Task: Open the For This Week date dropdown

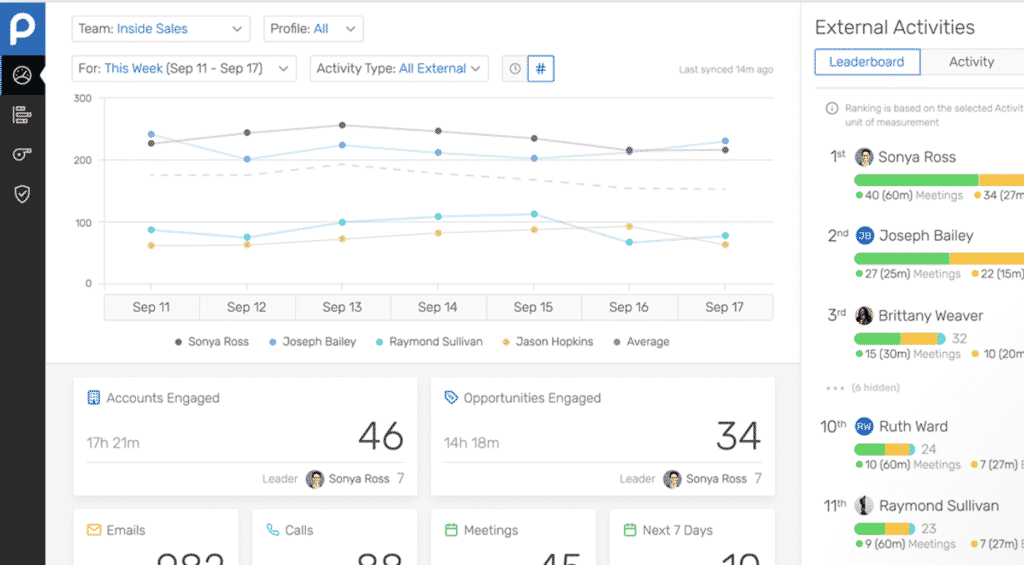Action: pos(184,69)
